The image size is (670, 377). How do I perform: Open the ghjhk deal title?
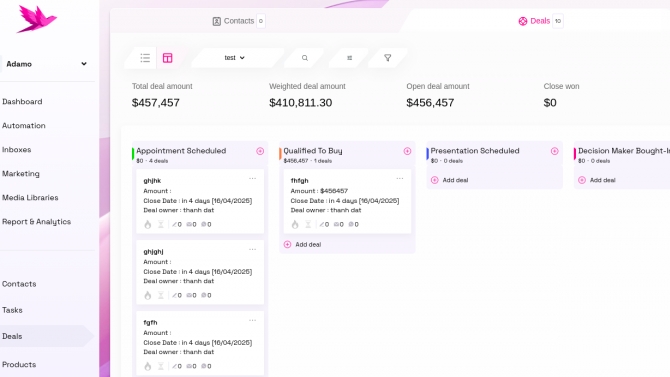(x=152, y=181)
